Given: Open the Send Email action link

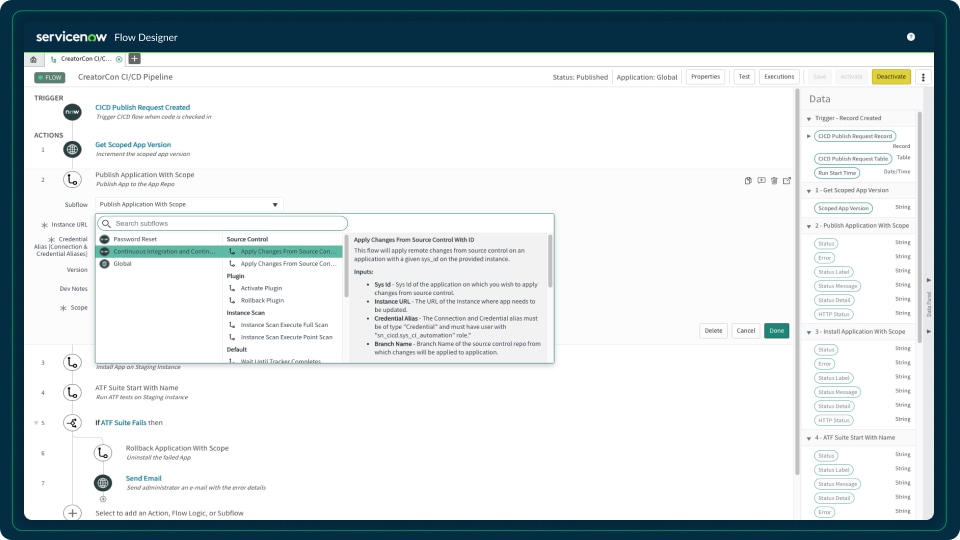Looking at the screenshot, I should (144, 479).
